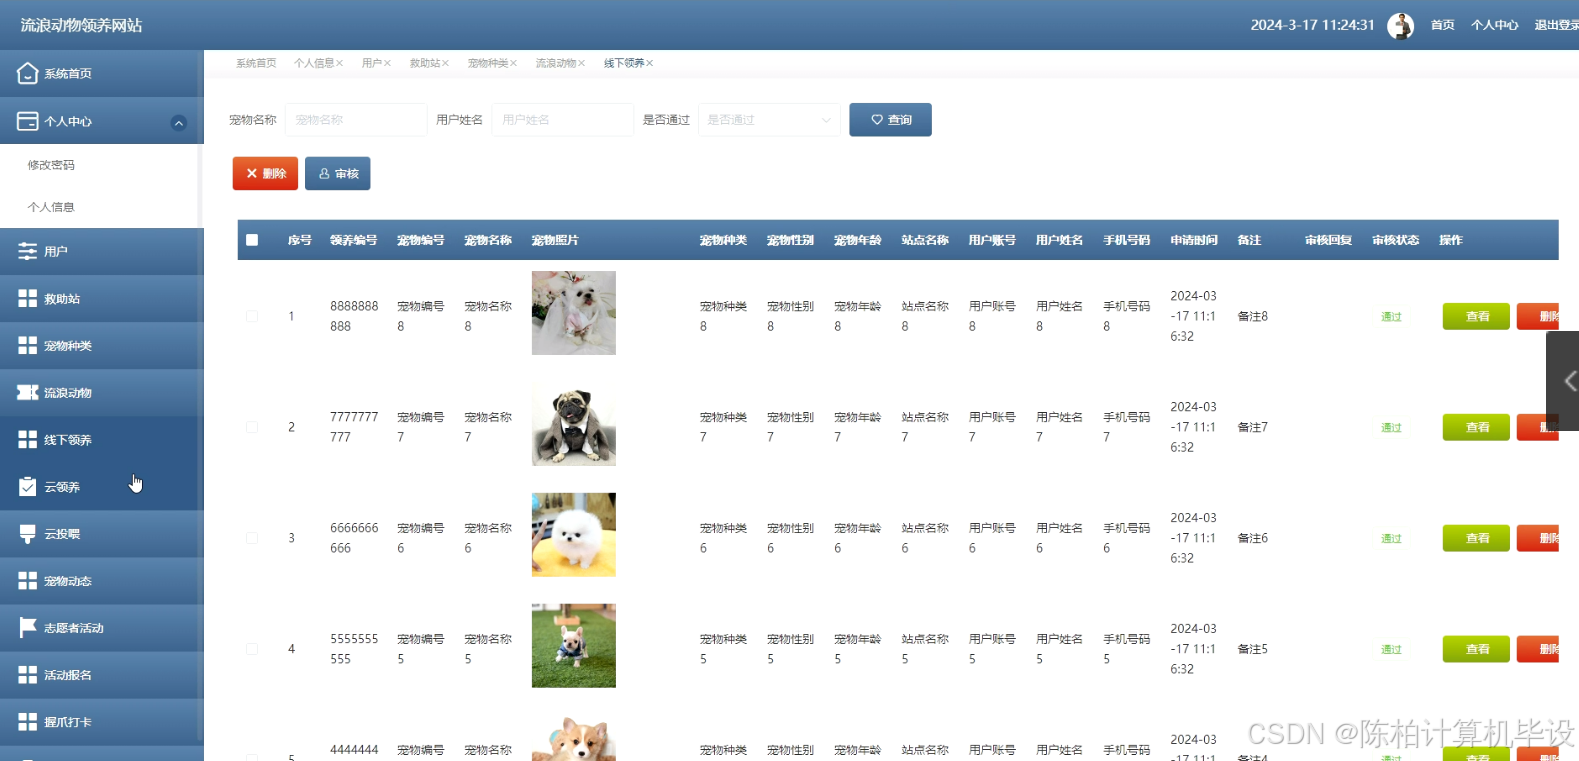Open 个人信息 submenu item in sidebar

[x=51, y=207]
